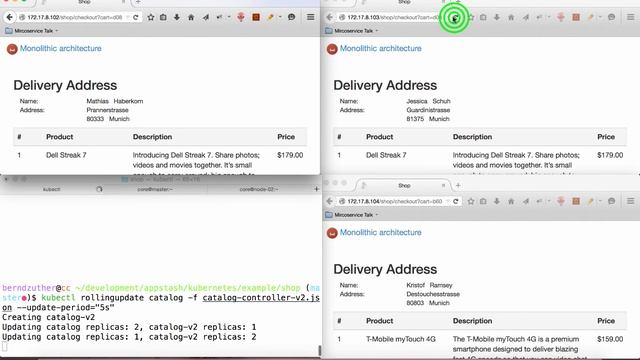640x360 pixels.
Task: Open the Monolithic architecture link in the 172.17.8.103 window
Action: pos(381,49)
